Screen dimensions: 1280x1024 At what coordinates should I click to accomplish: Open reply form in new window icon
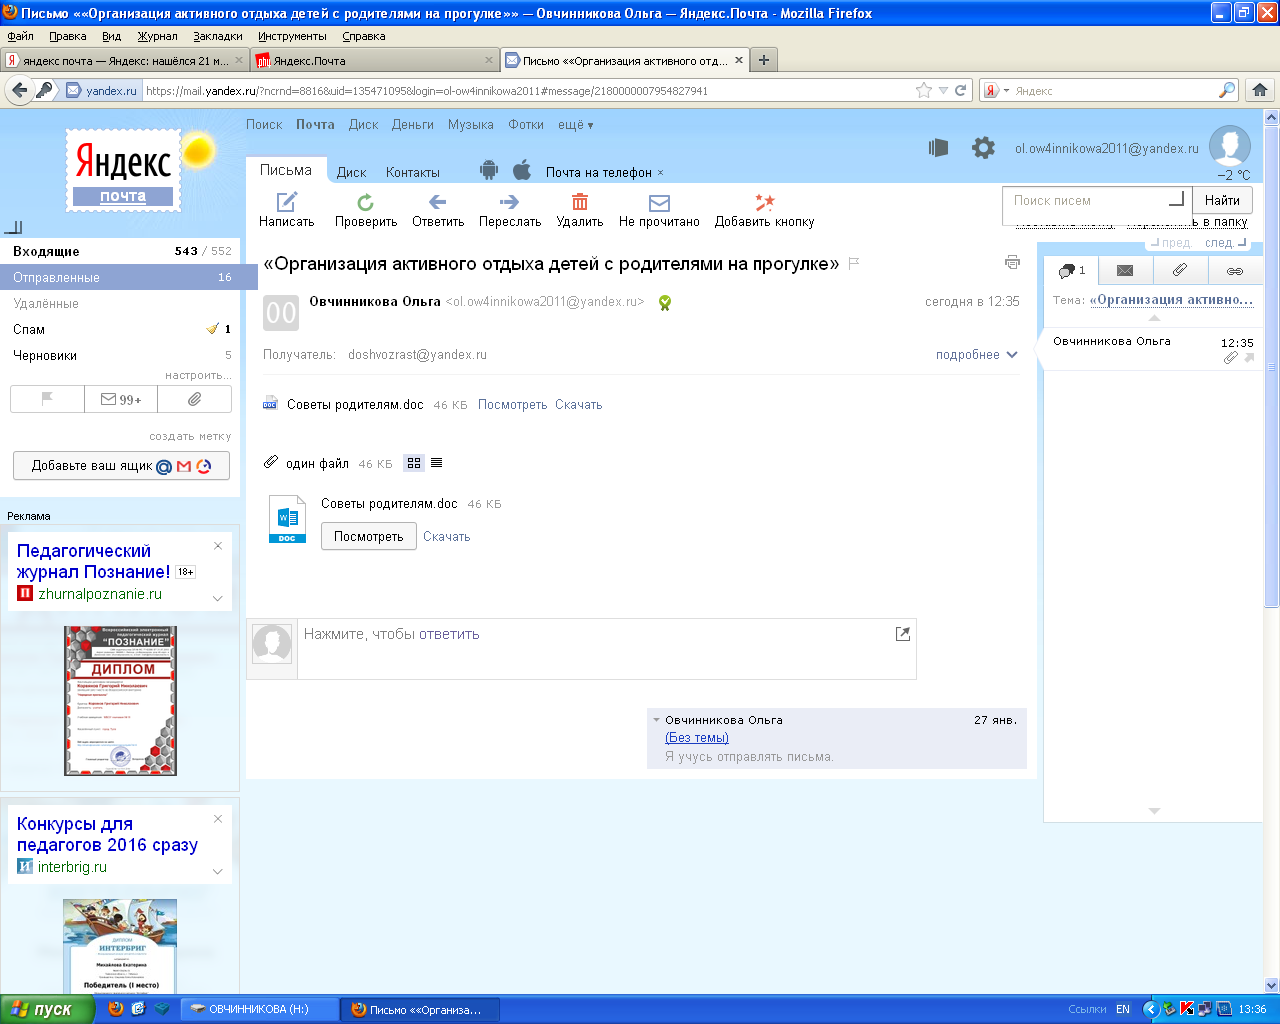(x=903, y=634)
